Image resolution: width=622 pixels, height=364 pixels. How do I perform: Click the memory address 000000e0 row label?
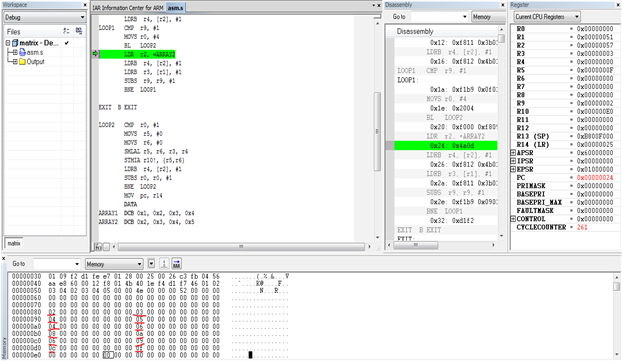(x=26, y=355)
